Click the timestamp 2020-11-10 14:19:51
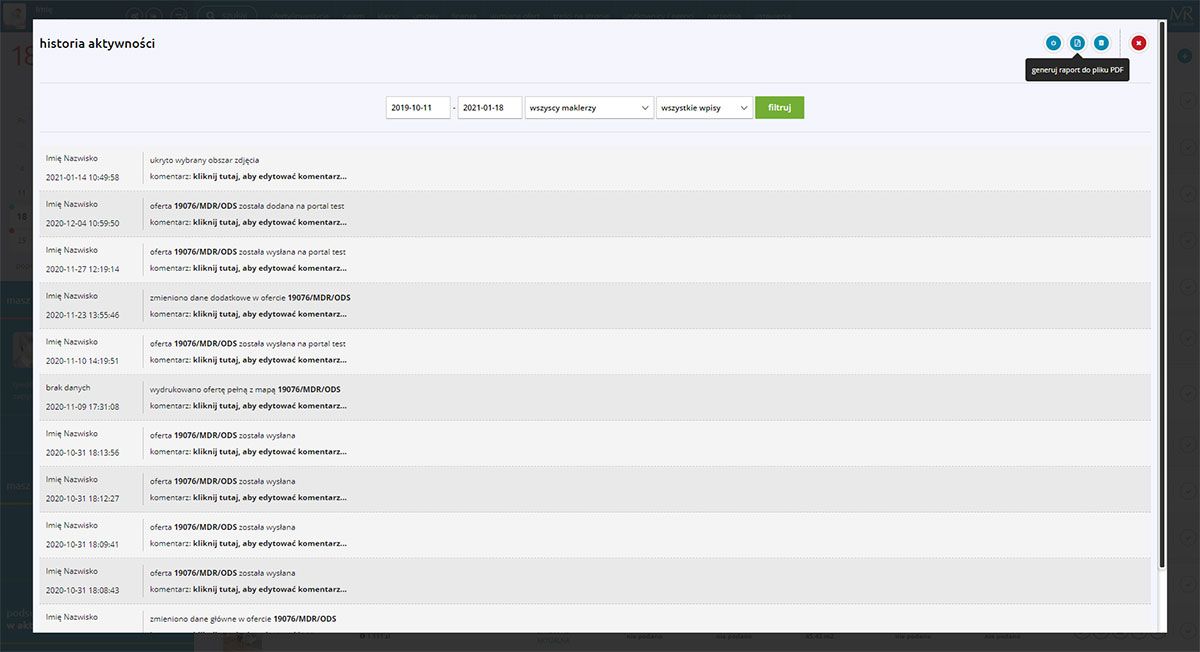Screen dimensions: 1200x652 (83, 361)
